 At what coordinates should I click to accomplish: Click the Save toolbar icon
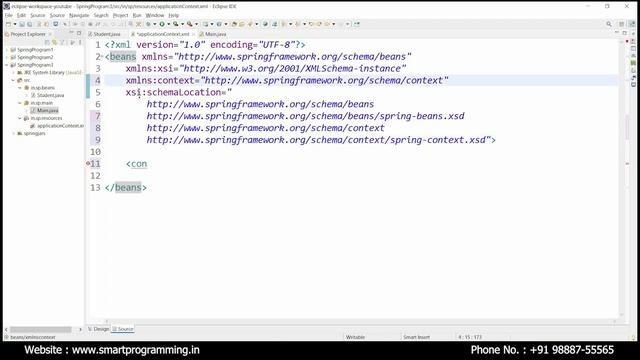point(22,24)
